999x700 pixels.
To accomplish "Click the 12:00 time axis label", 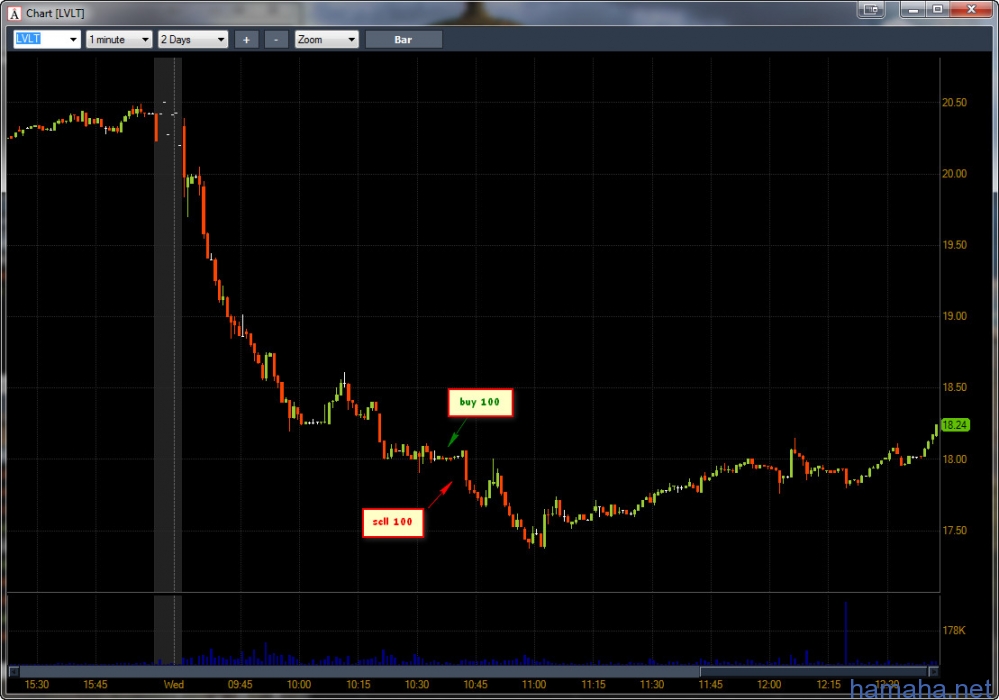I will (x=769, y=685).
